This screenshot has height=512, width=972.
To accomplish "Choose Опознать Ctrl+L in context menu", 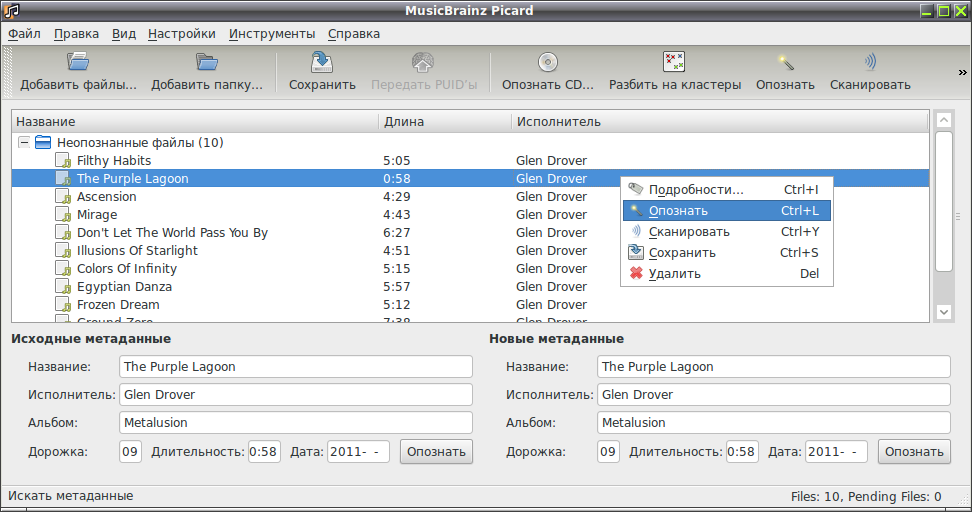I will [727, 211].
